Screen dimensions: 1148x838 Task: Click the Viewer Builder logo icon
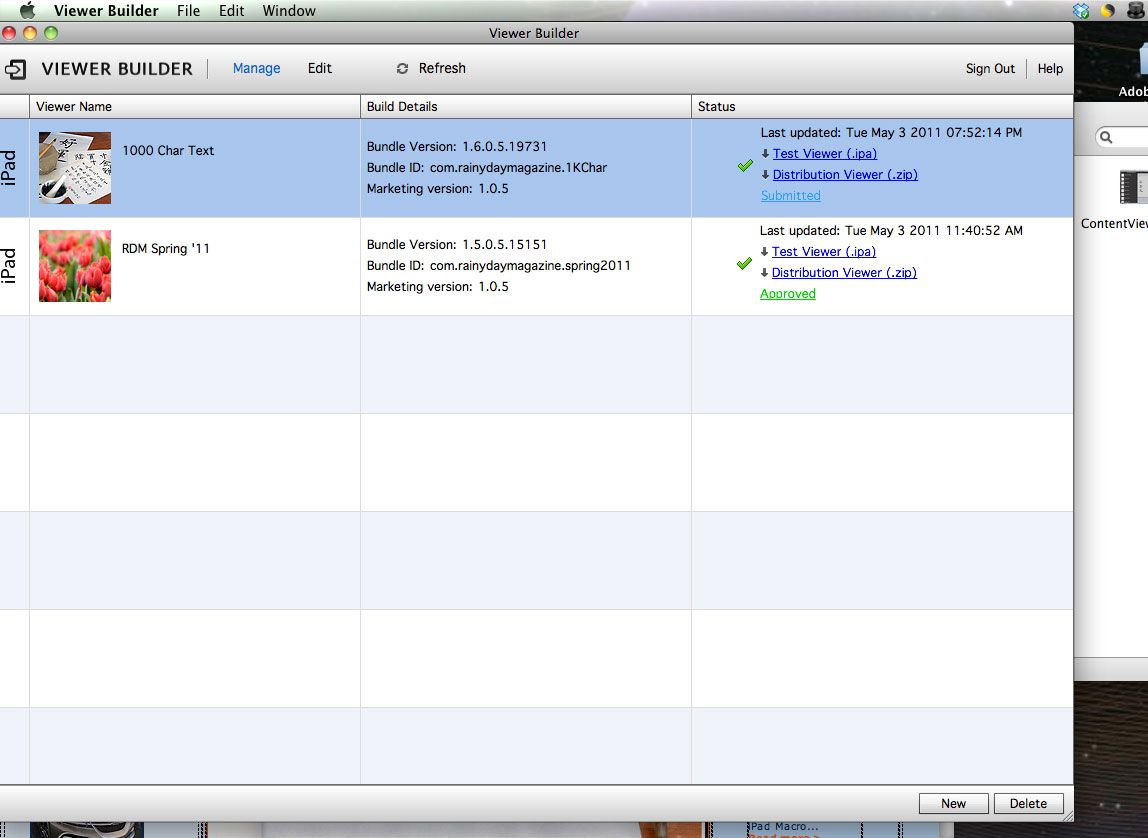[15, 69]
